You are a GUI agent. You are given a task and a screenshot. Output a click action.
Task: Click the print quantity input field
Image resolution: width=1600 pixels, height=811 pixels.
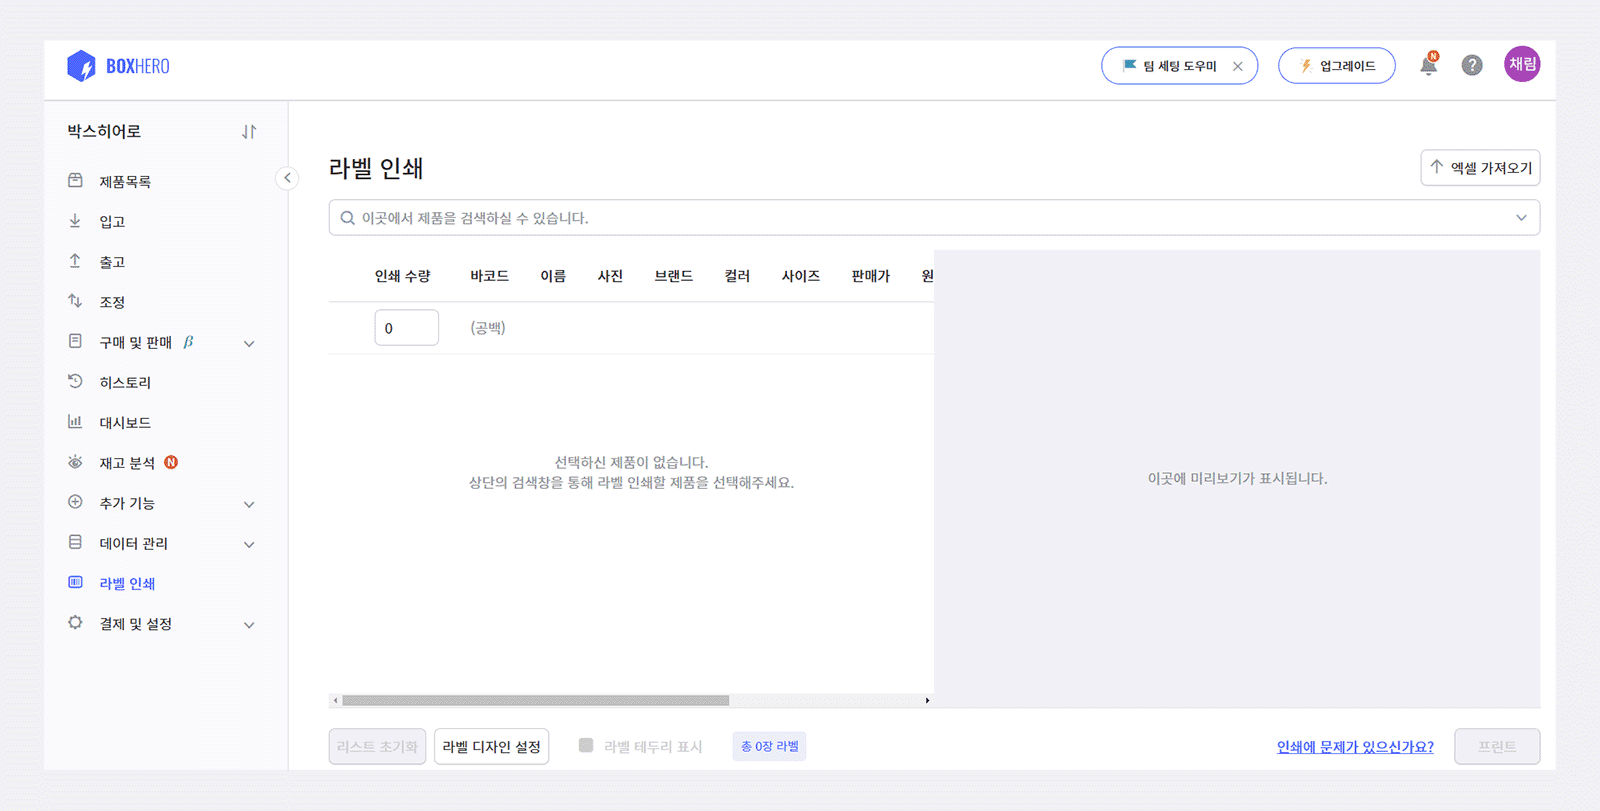(x=406, y=328)
